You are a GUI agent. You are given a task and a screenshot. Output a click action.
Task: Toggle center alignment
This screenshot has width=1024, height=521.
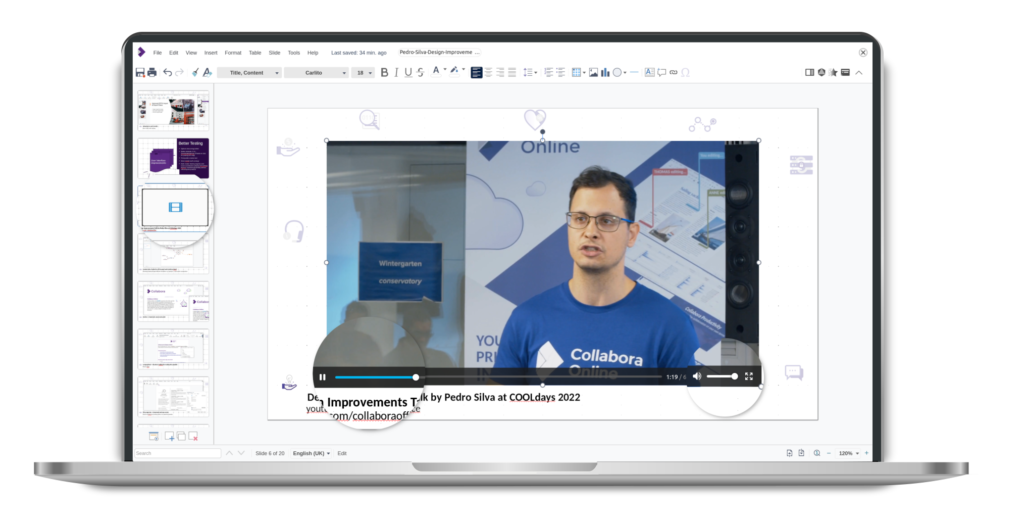(488, 72)
